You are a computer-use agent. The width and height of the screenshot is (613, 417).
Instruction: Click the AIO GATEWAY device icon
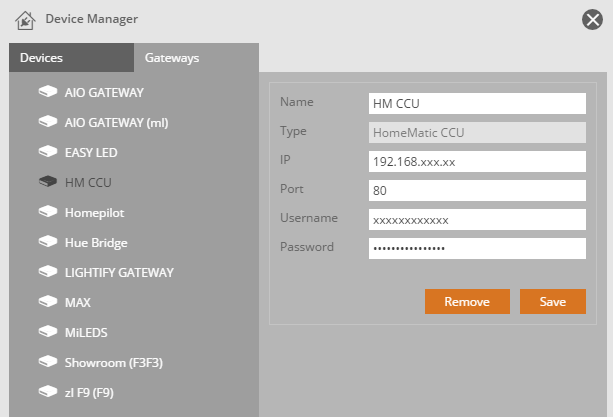pyautogui.click(x=47, y=92)
